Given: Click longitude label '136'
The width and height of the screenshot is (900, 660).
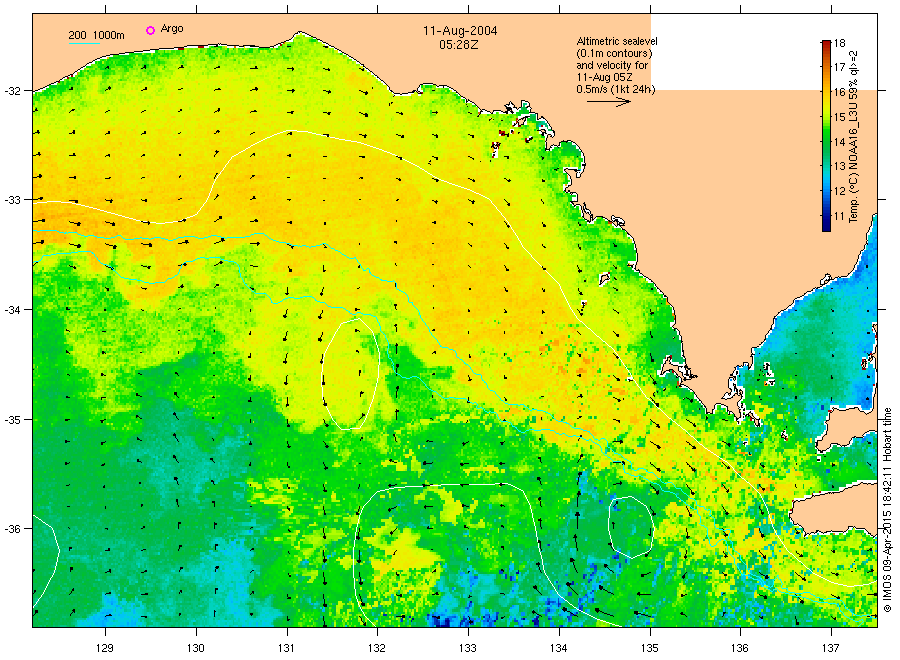Looking at the screenshot, I should coord(740,648).
